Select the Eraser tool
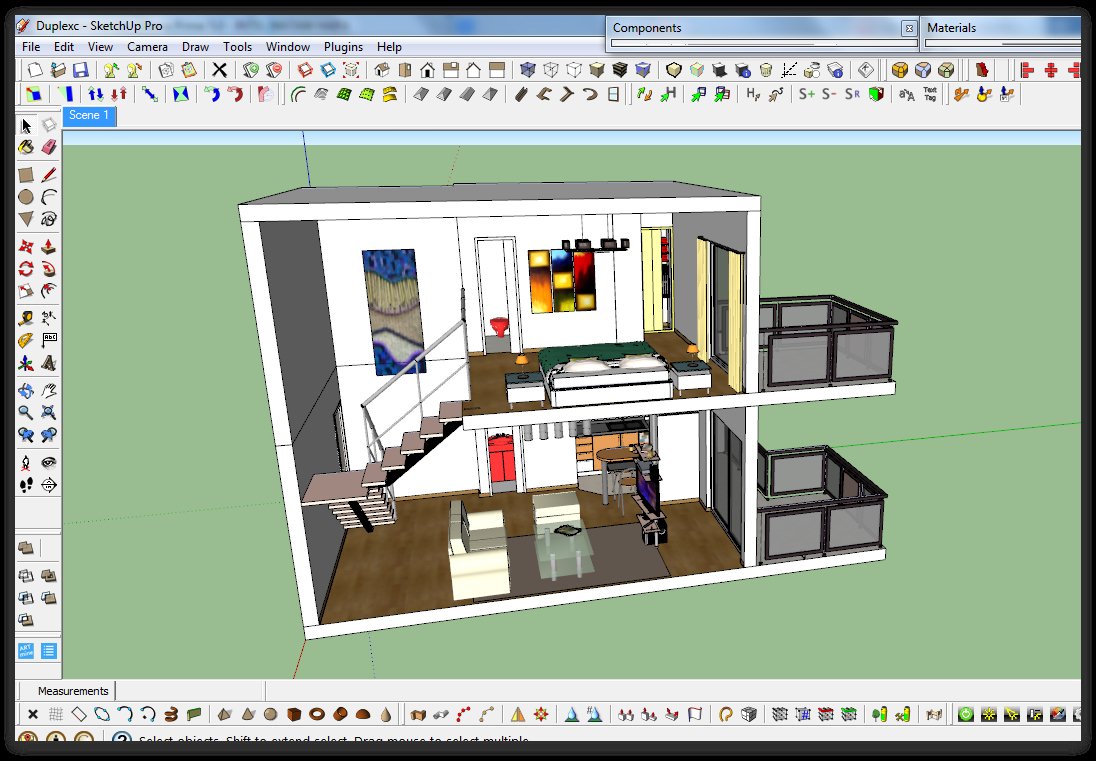The image size is (1096, 761). click(x=48, y=147)
